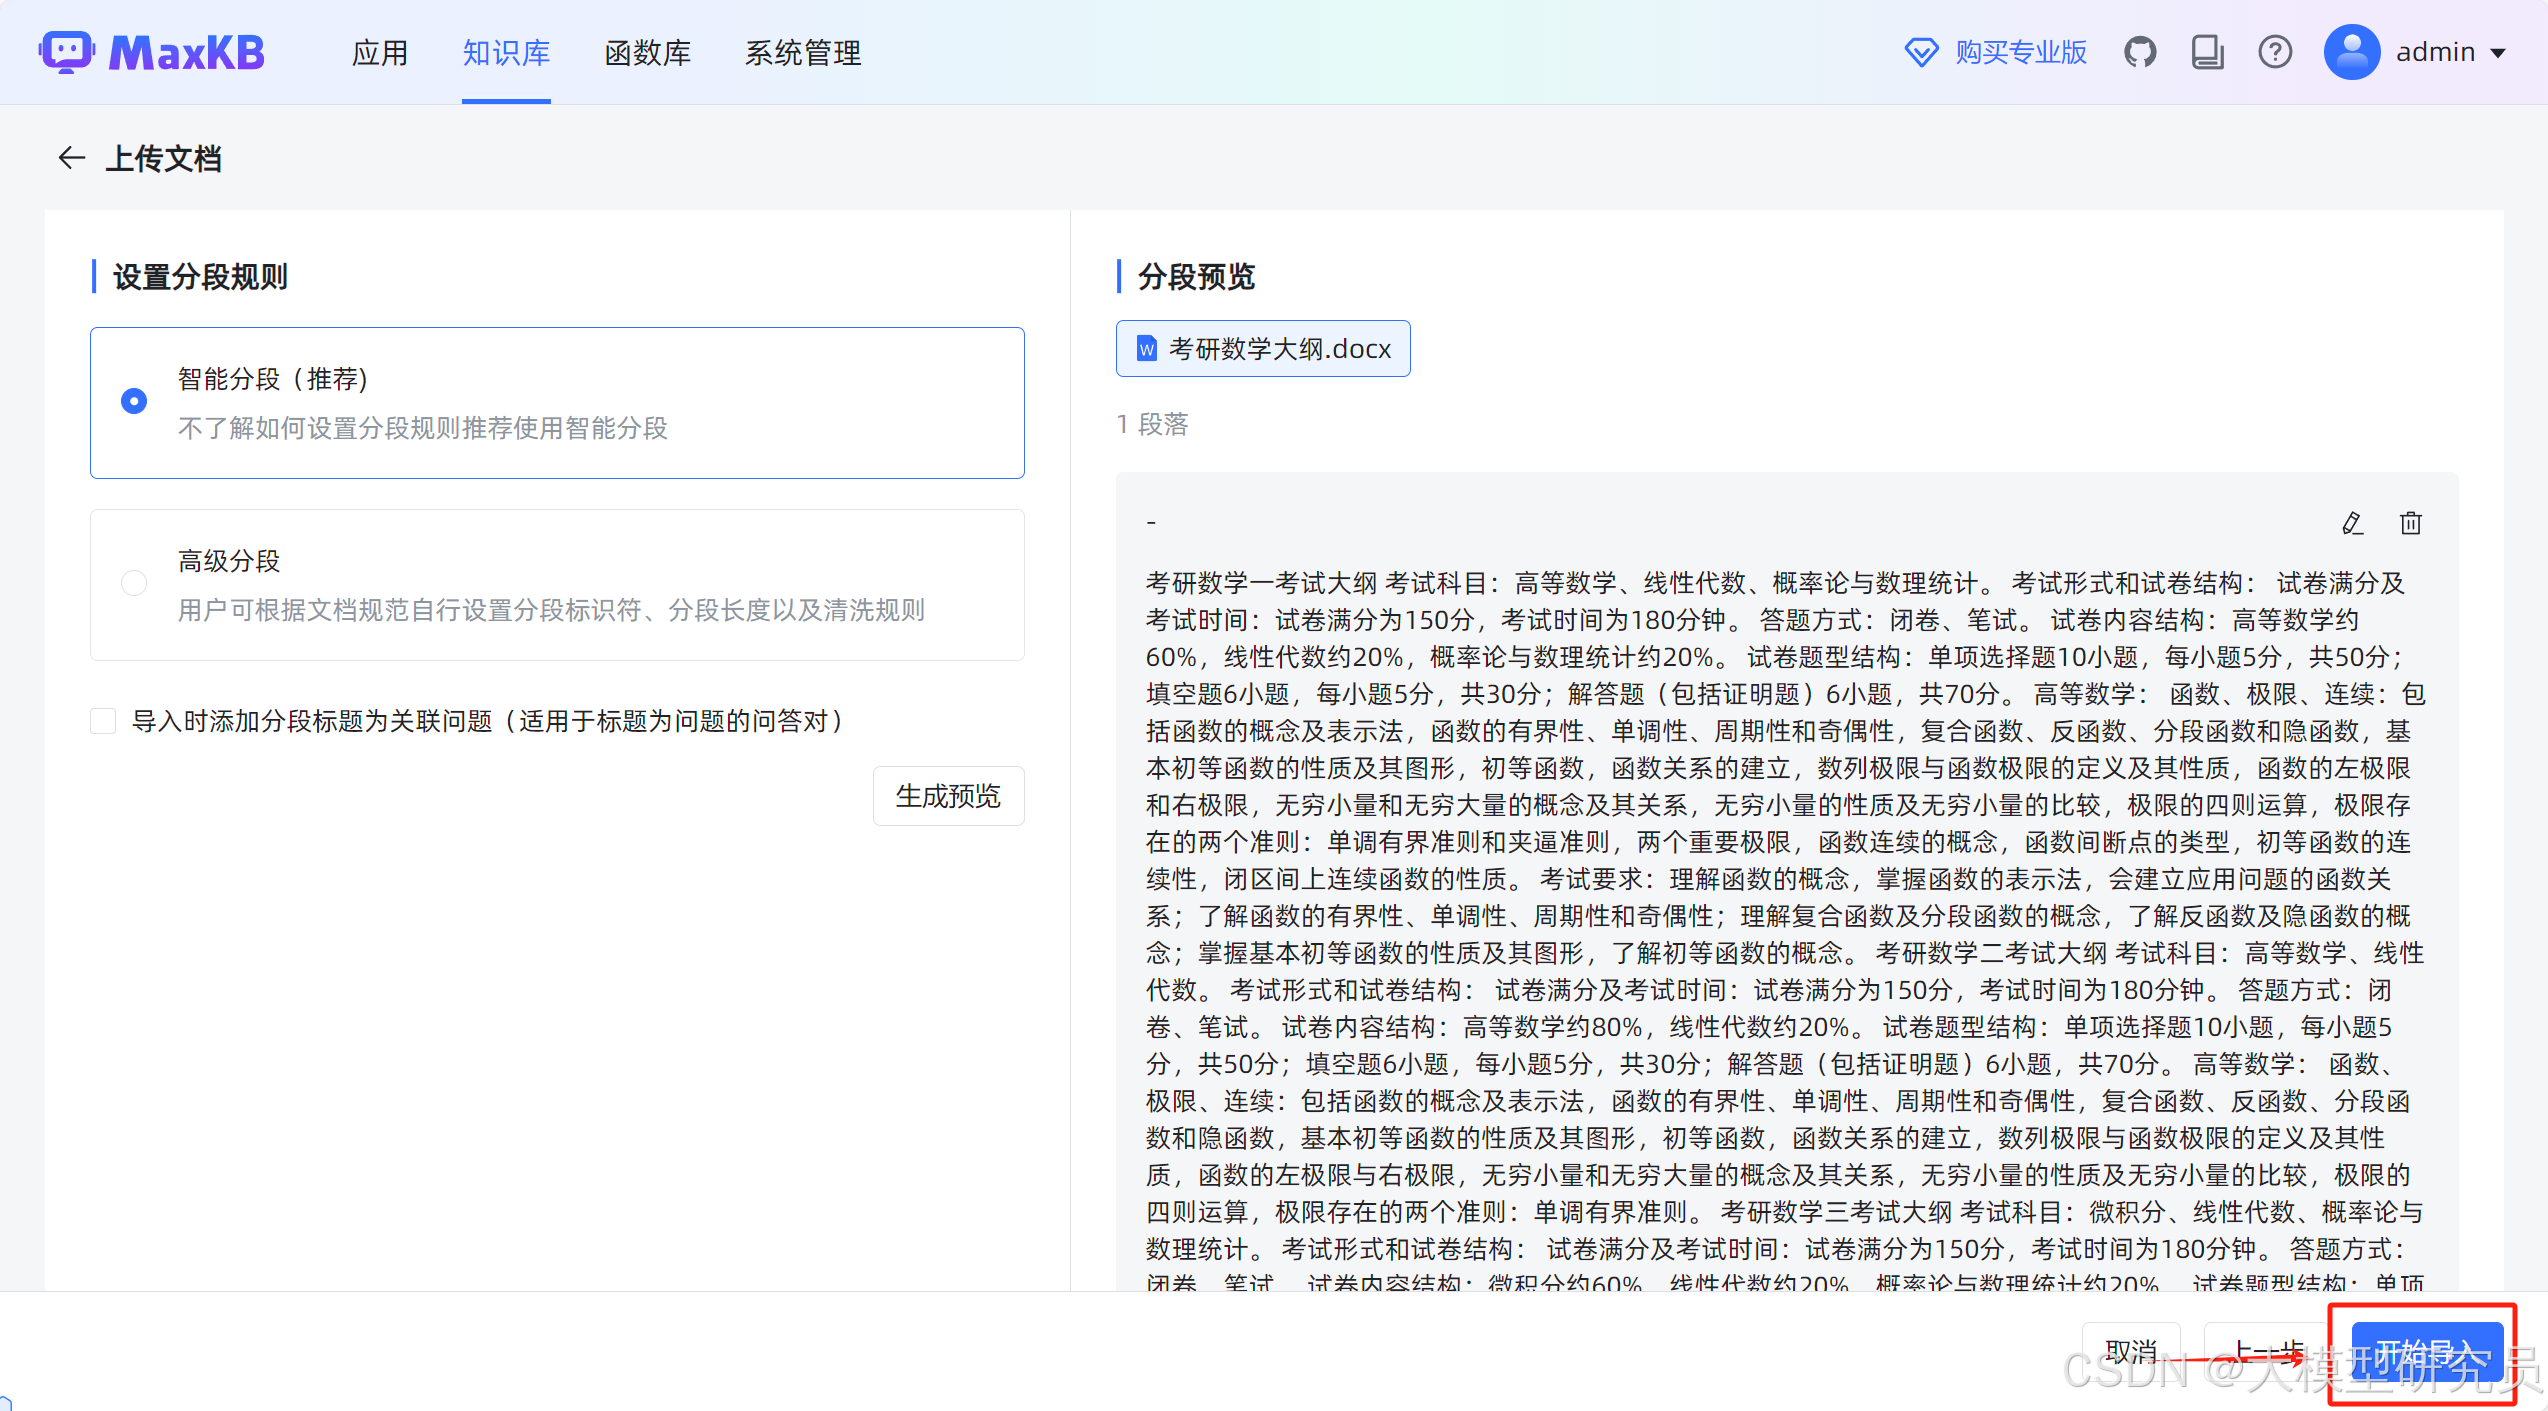Select the 考研数学大纲.docx file tab
The height and width of the screenshot is (1411, 2548).
[x=1263, y=349]
